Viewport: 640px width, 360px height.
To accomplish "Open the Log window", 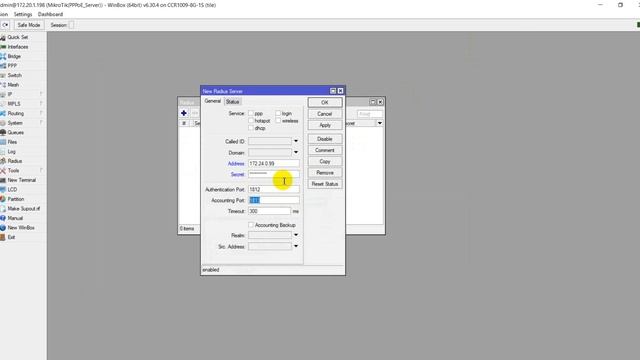I will [x=11, y=151].
